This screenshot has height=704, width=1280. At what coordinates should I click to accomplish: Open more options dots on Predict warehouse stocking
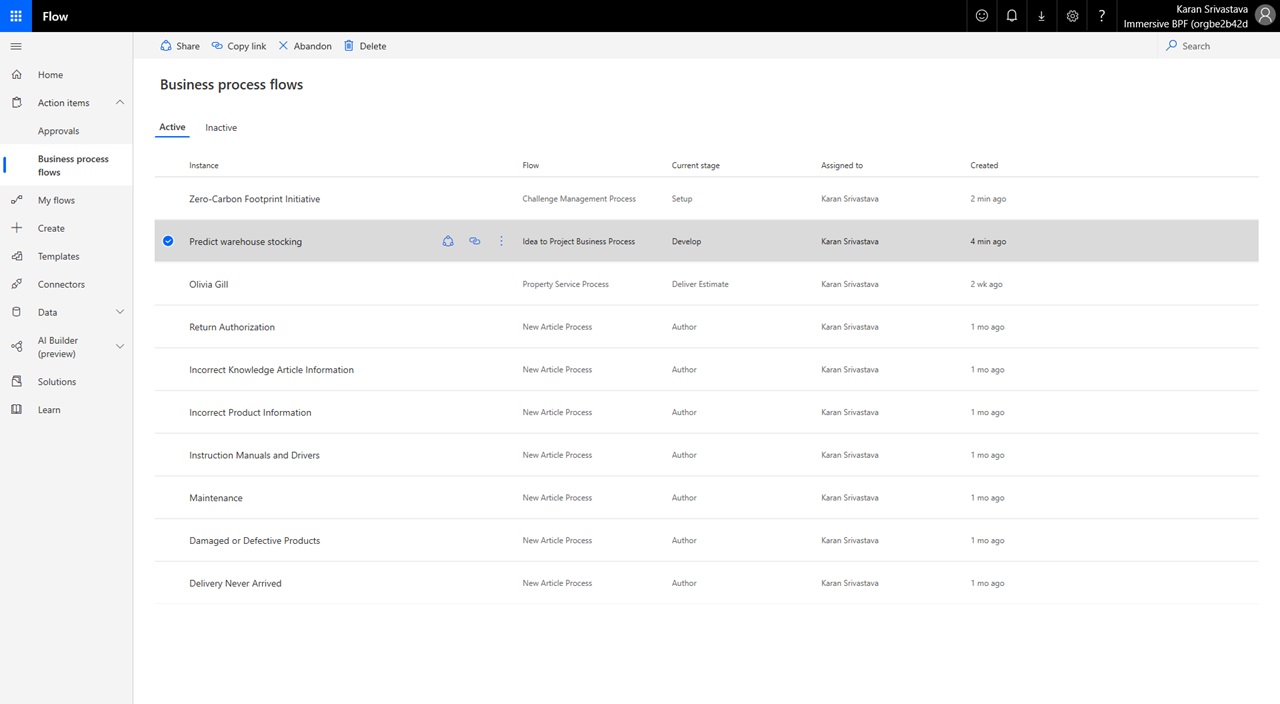[500, 241]
